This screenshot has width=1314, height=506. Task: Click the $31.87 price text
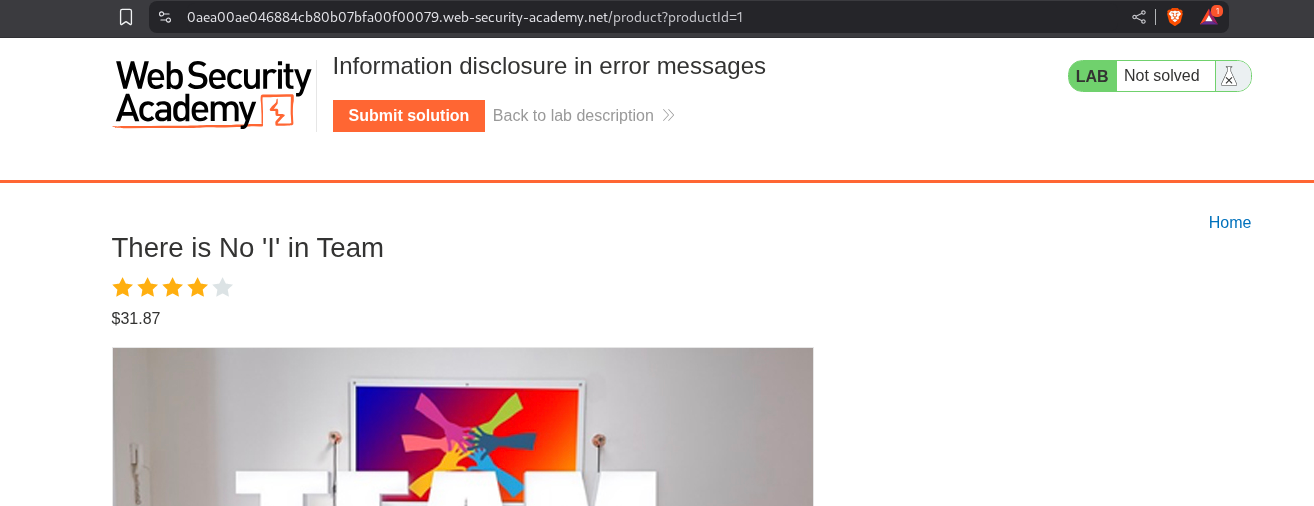pyautogui.click(x=136, y=319)
